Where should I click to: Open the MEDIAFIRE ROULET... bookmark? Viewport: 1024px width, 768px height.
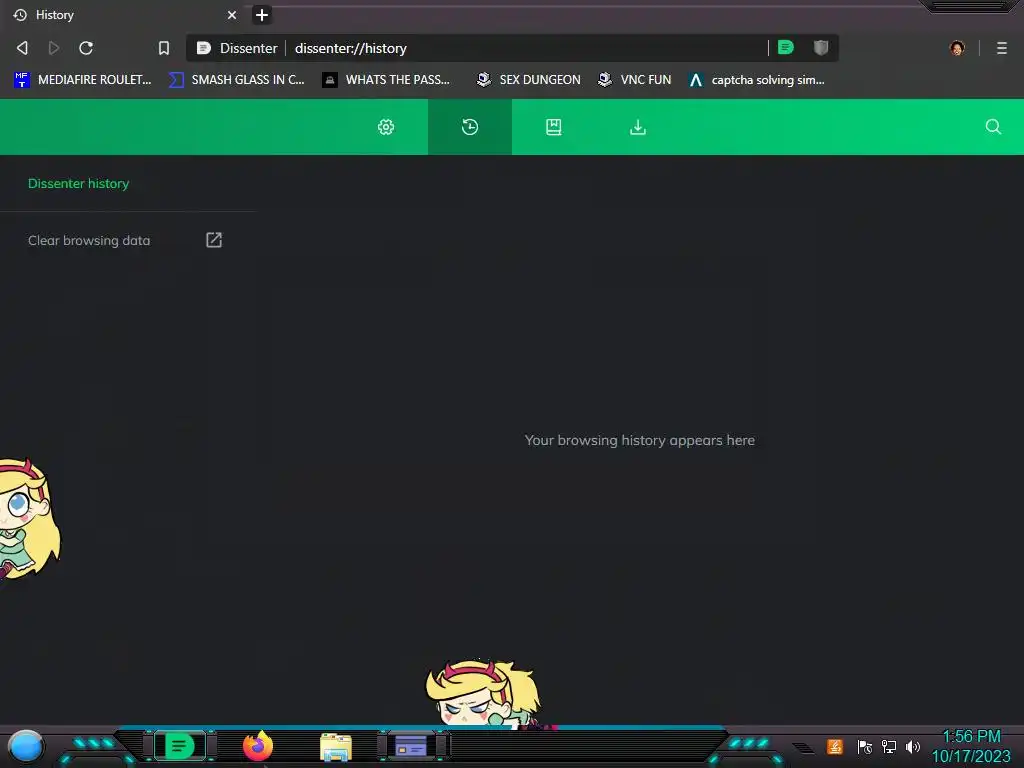(x=83, y=80)
